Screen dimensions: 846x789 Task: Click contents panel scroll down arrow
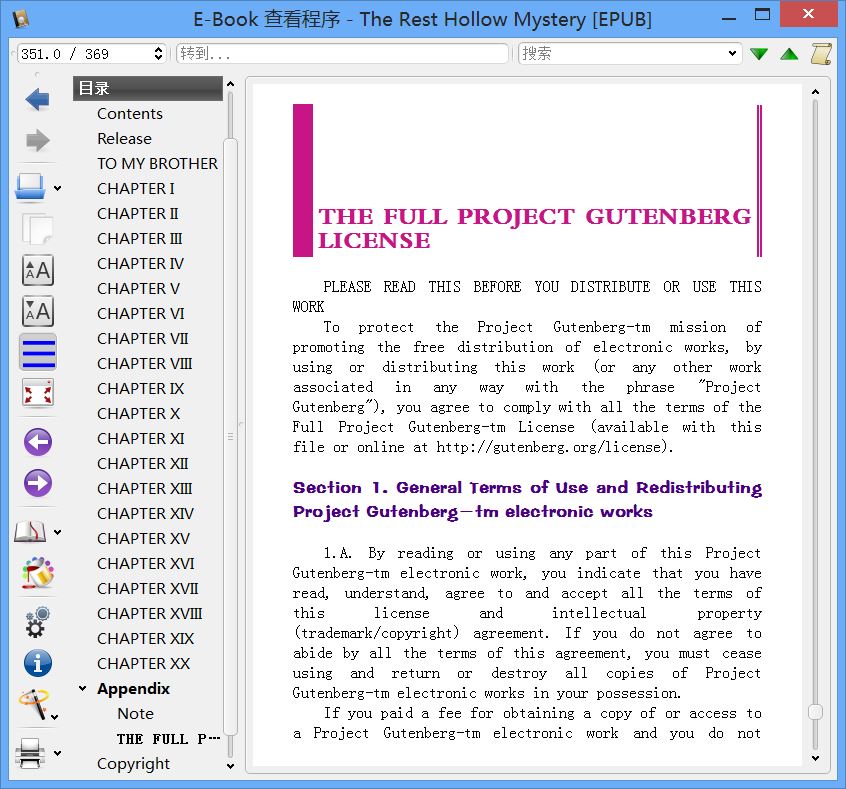click(x=230, y=766)
